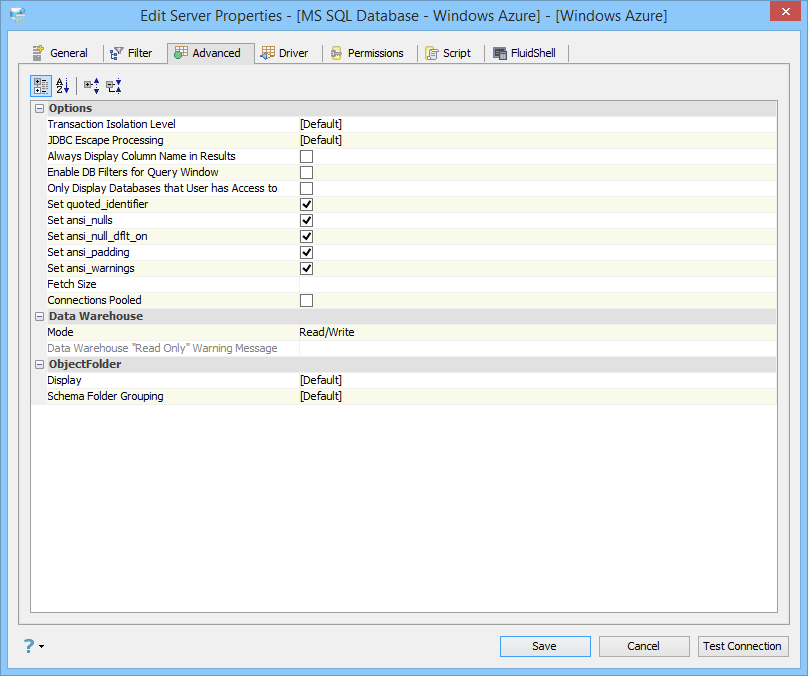808x676 pixels.
Task: Select the Advanced tab
Action: 210,53
